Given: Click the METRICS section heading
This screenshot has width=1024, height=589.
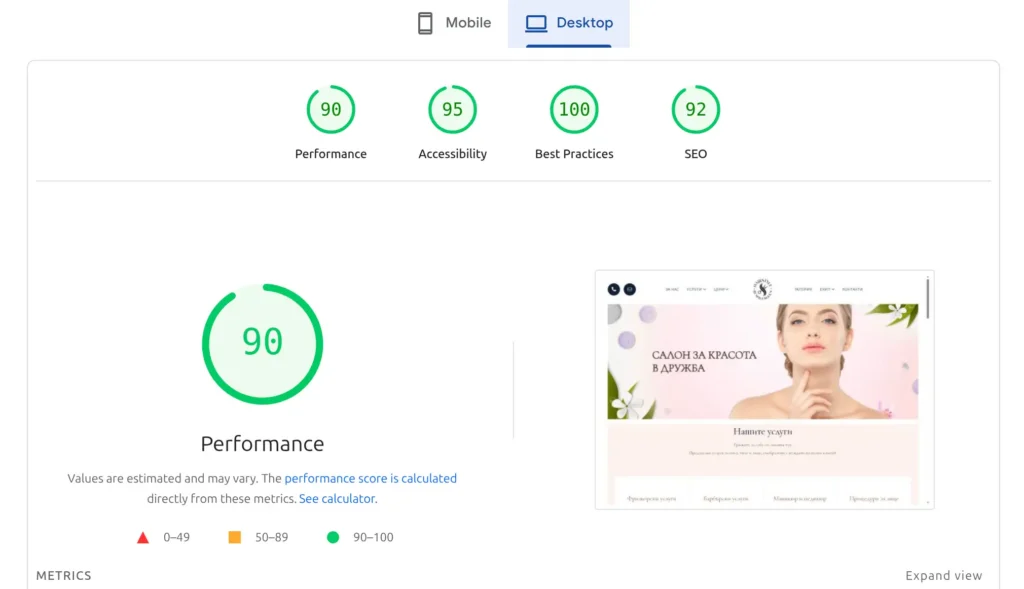Looking at the screenshot, I should [63, 575].
